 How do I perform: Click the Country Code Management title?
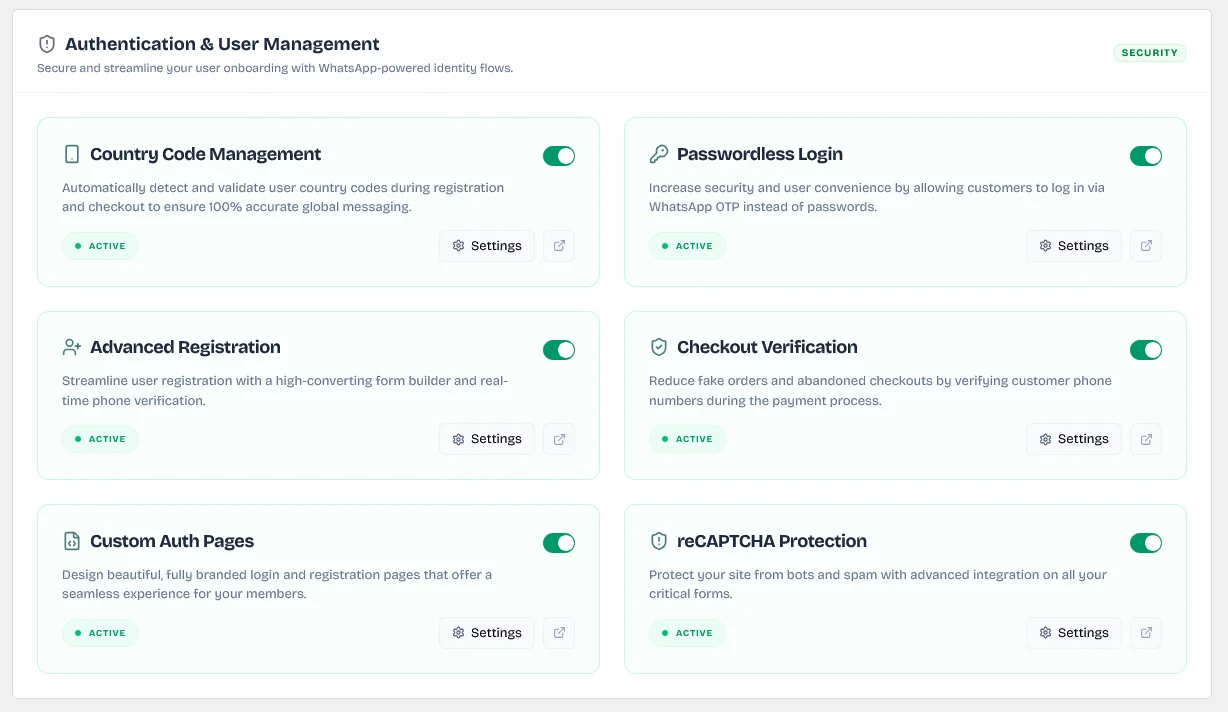tap(206, 154)
